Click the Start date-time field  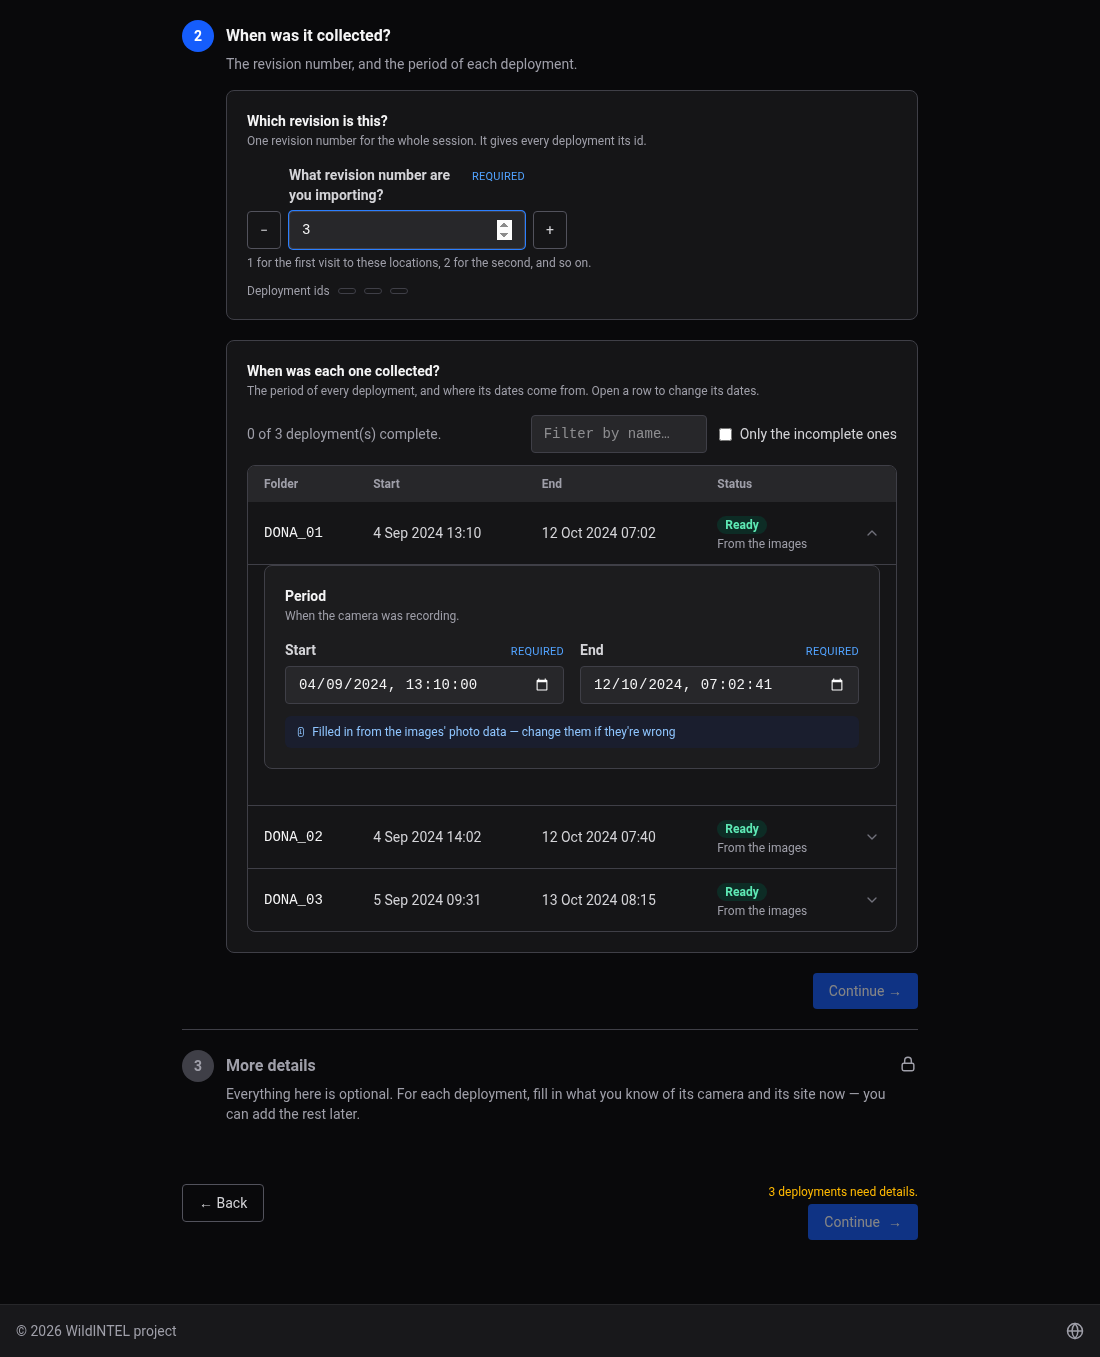424,685
